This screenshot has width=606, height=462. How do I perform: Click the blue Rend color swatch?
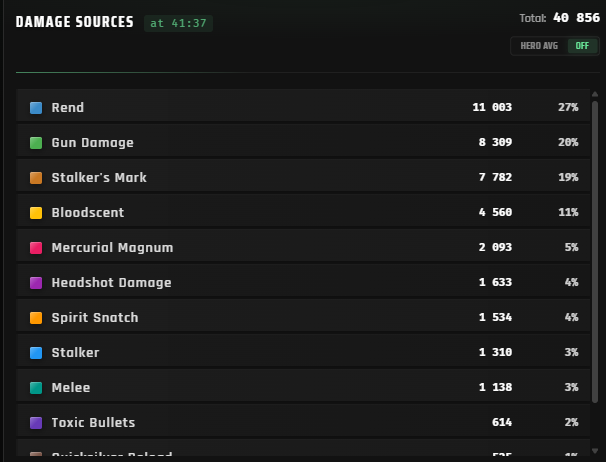click(x=36, y=108)
